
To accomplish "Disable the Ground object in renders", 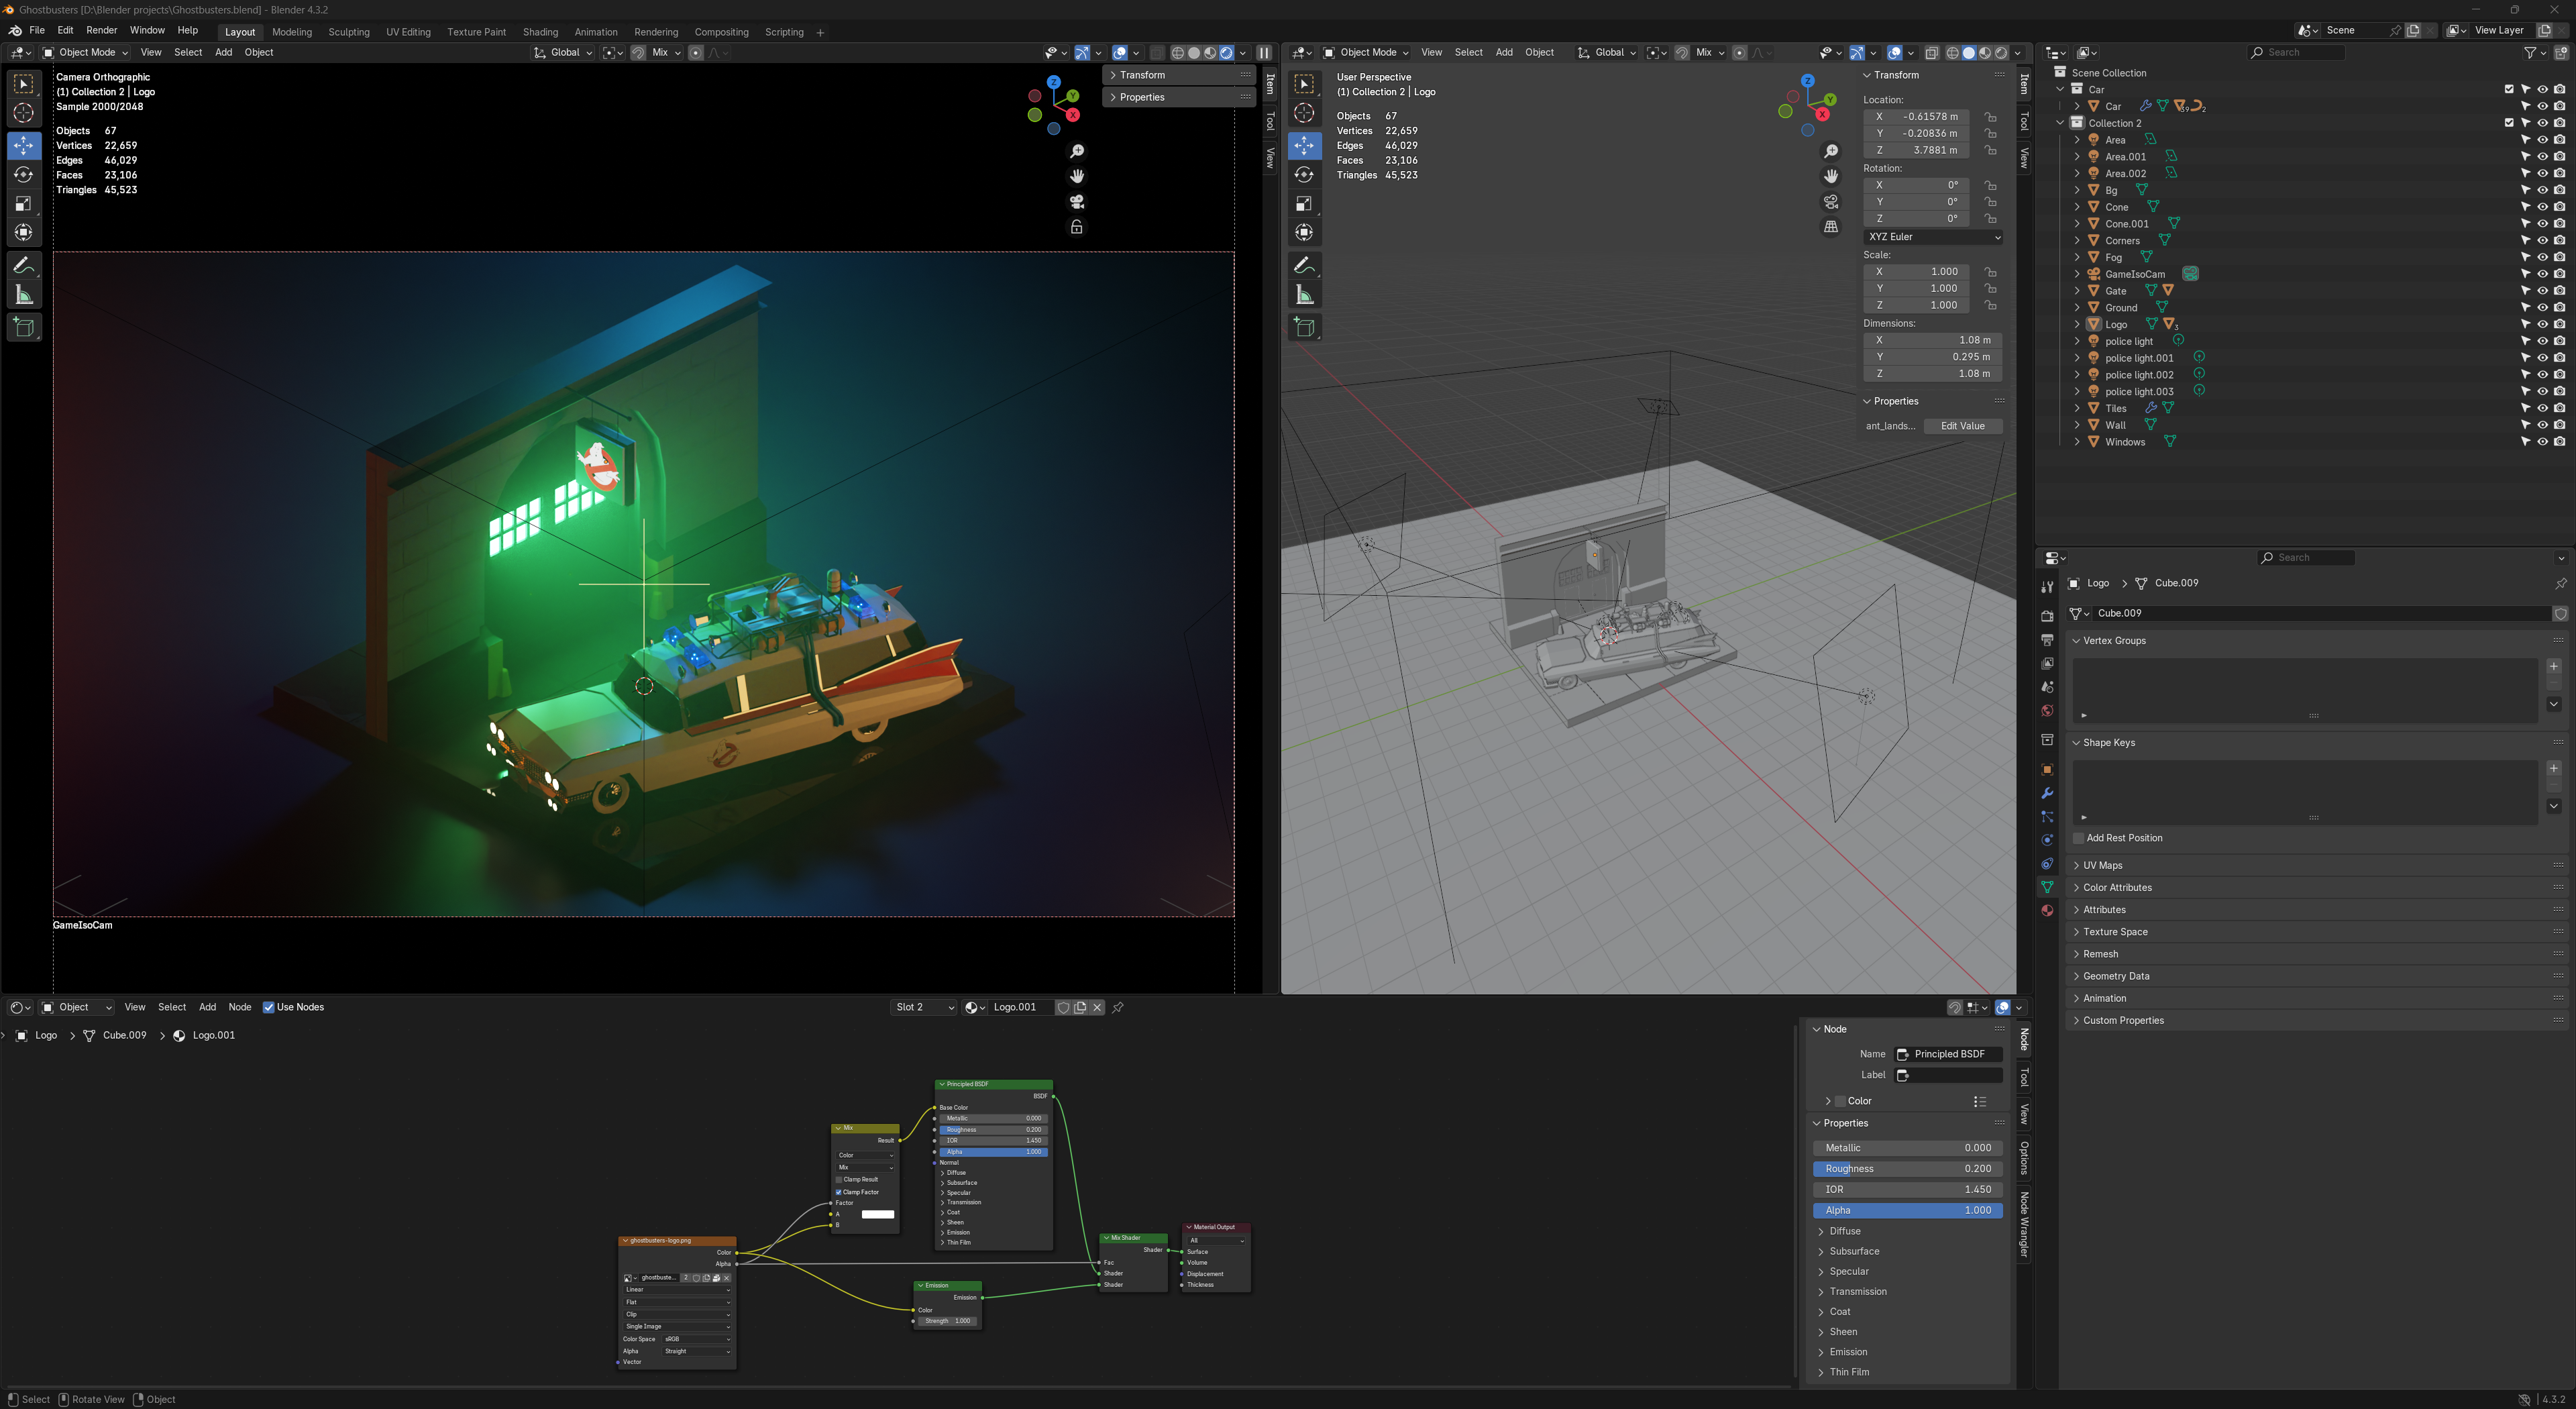I will click(2559, 308).
